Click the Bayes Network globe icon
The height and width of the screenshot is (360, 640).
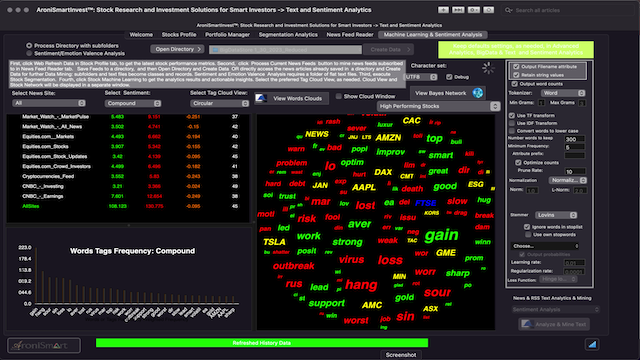[478, 93]
